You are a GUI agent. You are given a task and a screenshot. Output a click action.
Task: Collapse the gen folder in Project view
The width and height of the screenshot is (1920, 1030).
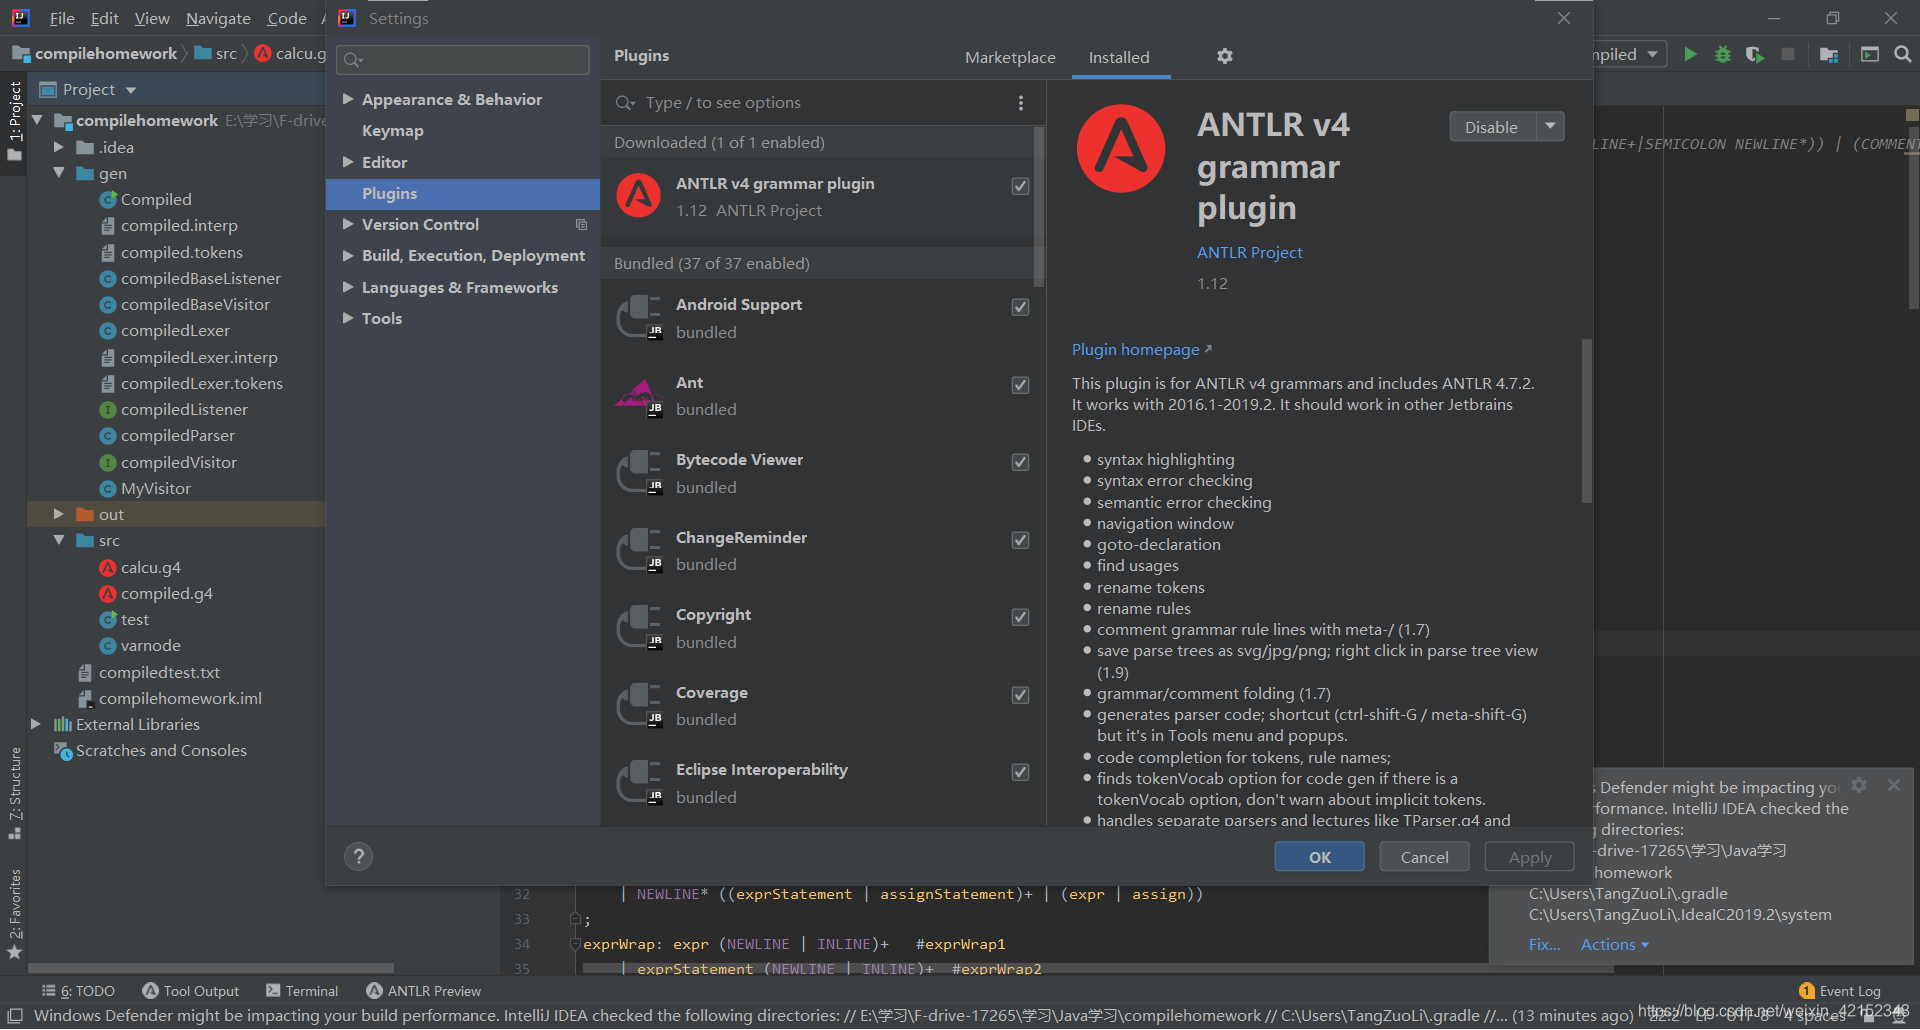click(x=59, y=173)
